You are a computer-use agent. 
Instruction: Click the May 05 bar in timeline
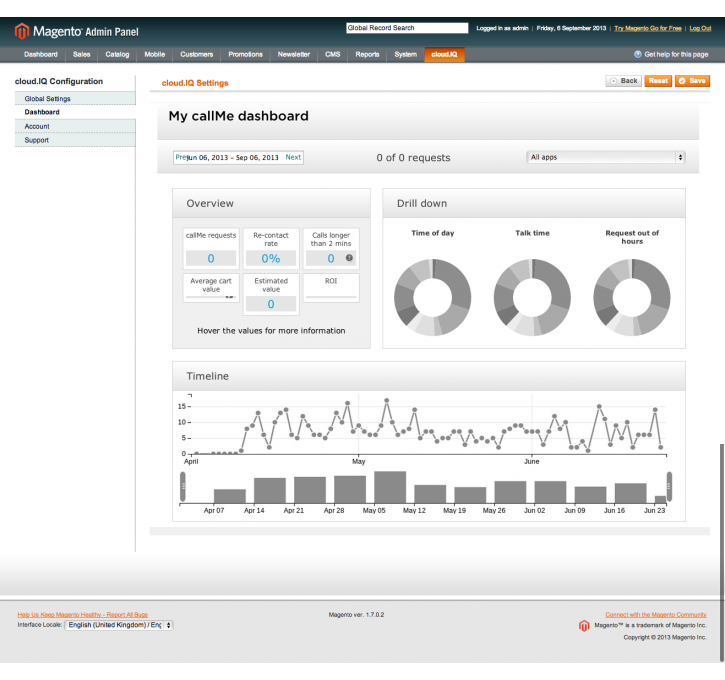(x=390, y=487)
